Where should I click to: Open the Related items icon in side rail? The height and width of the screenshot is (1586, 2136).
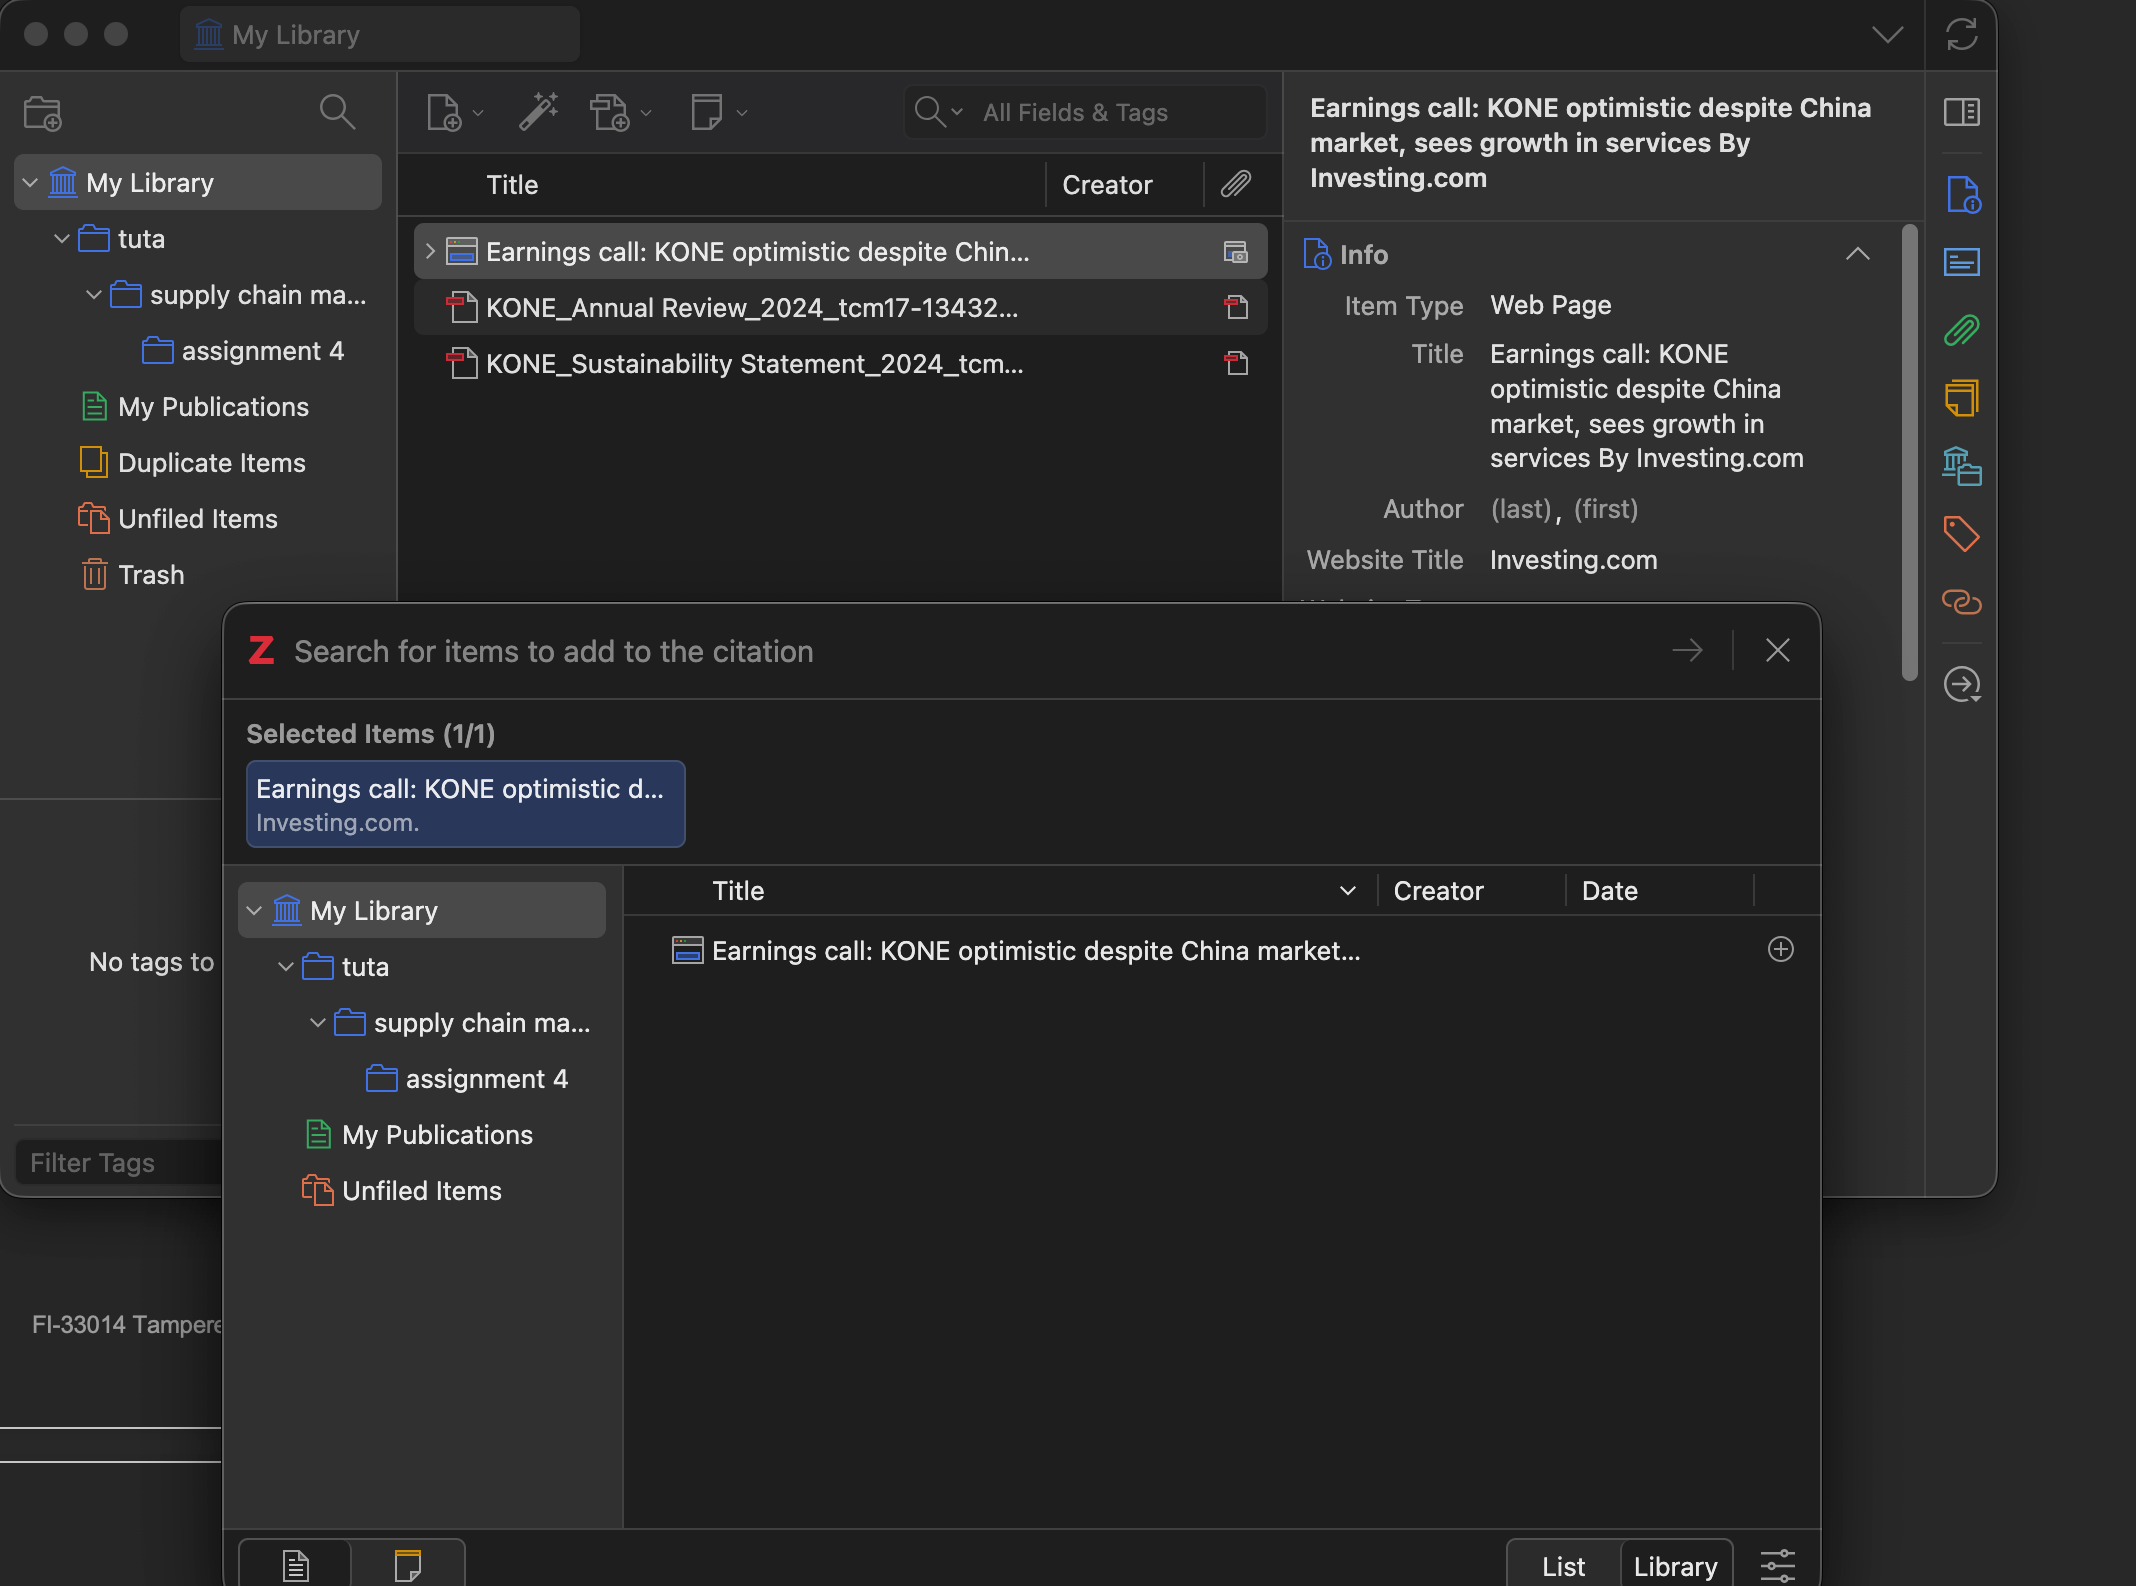click(1961, 601)
